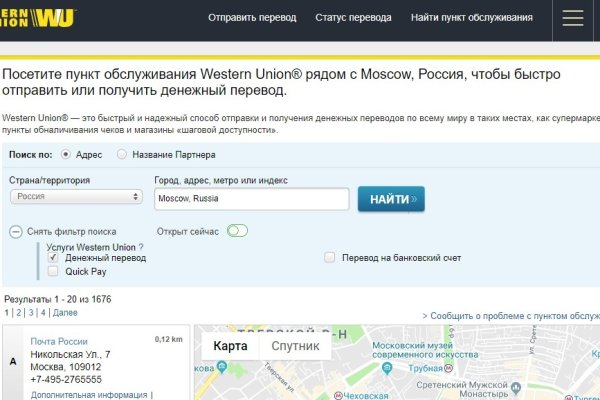Select the Адрес radio button
The height and width of the screenshot is (400, 600).
click(x=66, y=155)
